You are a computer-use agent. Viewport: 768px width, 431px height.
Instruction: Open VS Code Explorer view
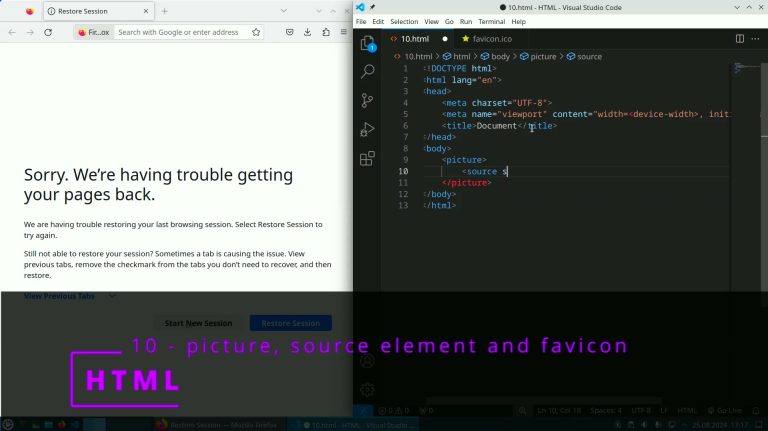(367, 44)
